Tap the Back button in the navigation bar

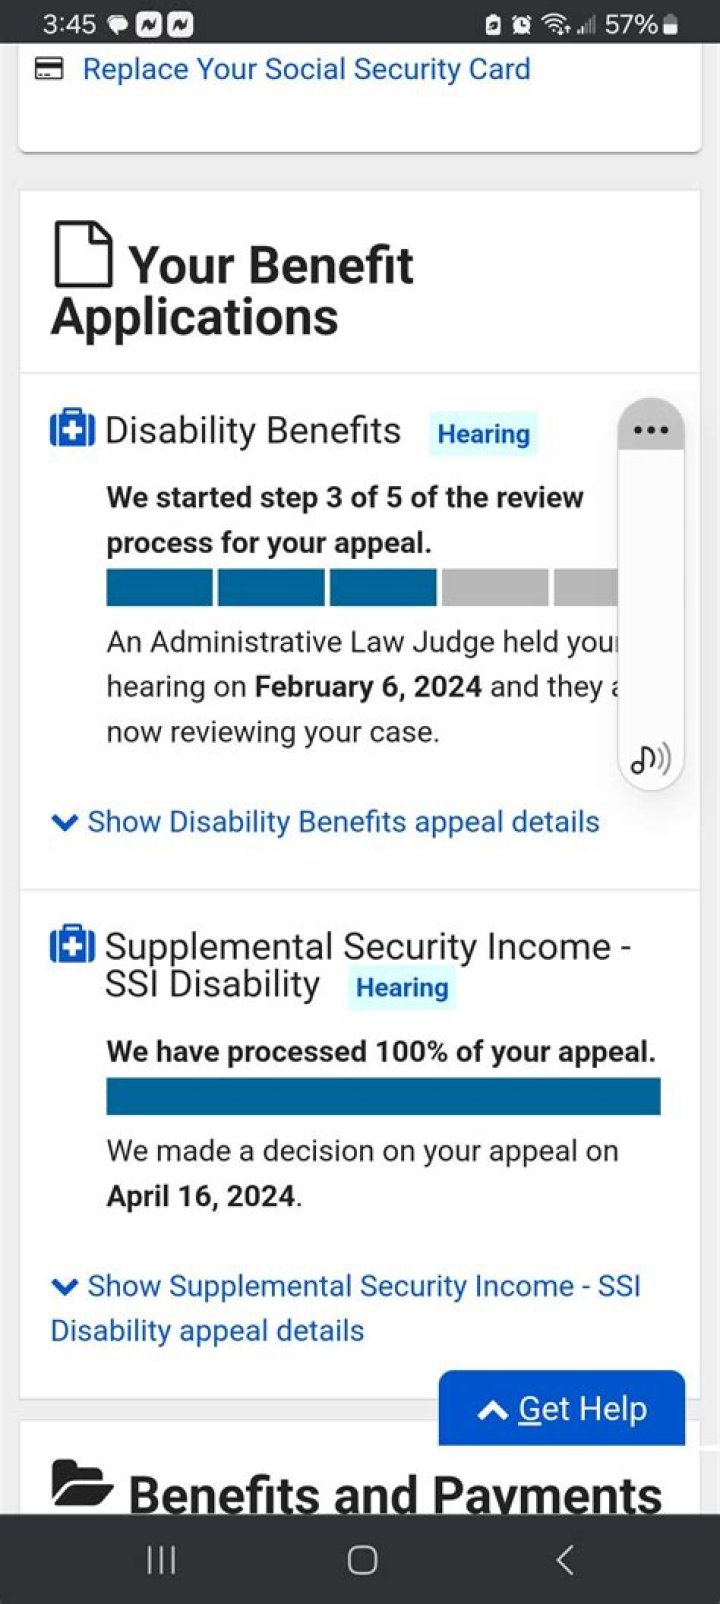point(564,1558)
